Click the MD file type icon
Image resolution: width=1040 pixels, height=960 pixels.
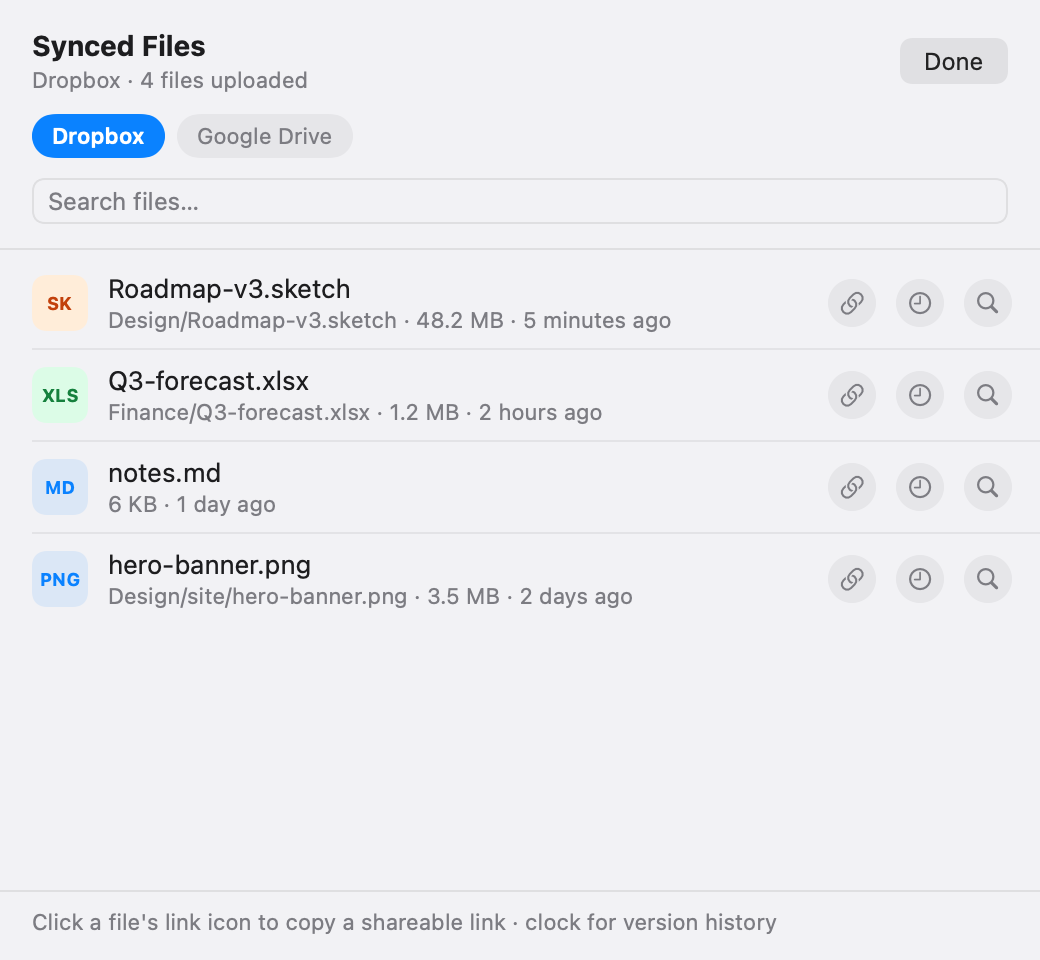[x=60, y=487]
